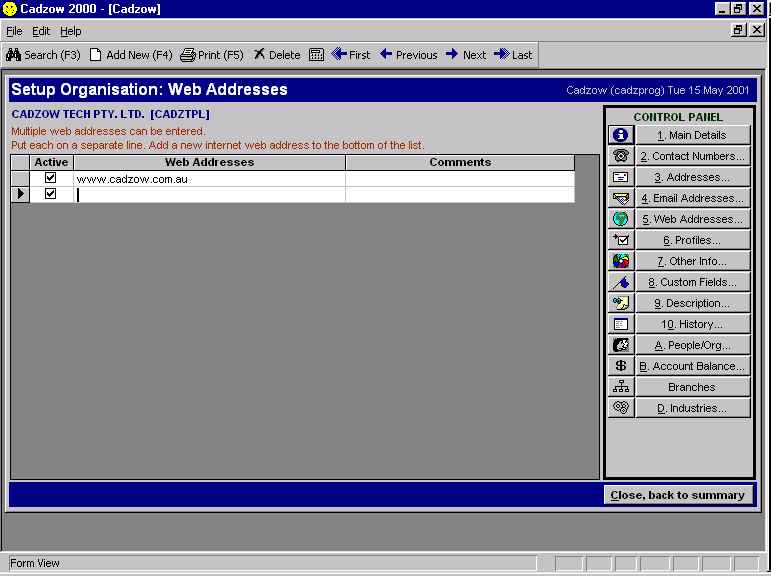Click Add New (F4) toolbar button
This screenshot has width=771, height=576.
131,55
